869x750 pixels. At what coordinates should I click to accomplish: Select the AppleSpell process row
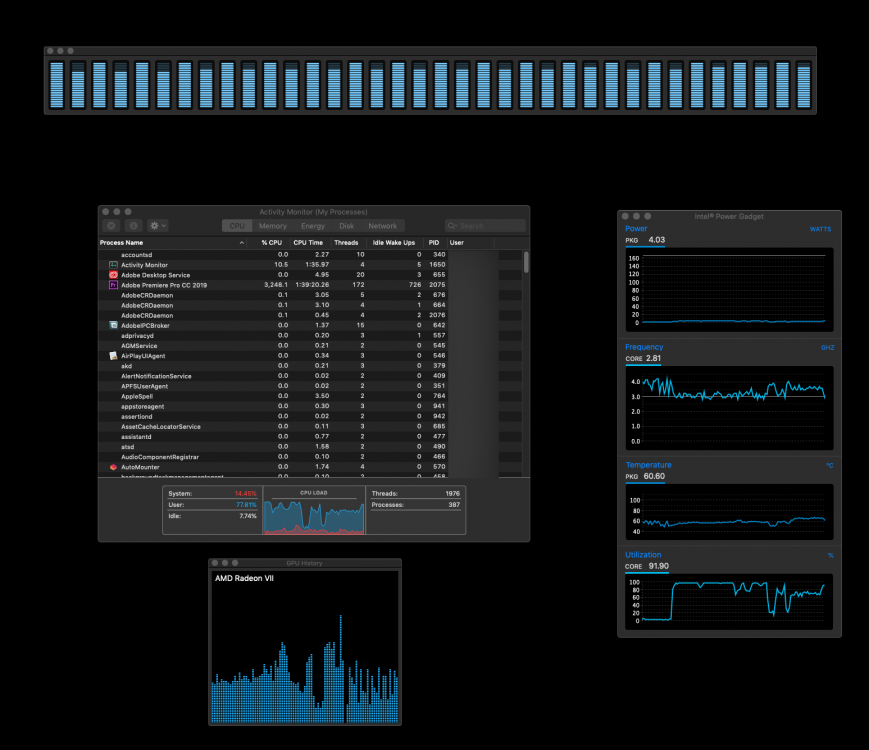[x=310, y=396]
